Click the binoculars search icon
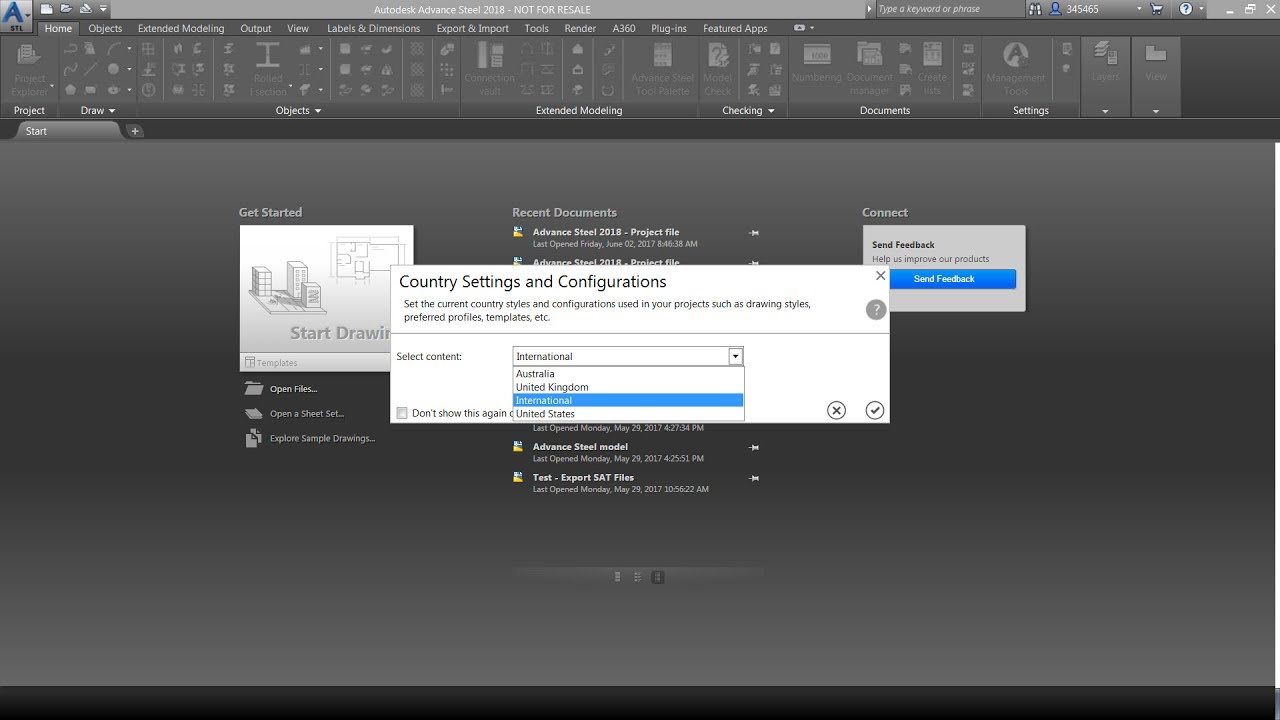The image size is (1280, 720). pos(1035,9)
